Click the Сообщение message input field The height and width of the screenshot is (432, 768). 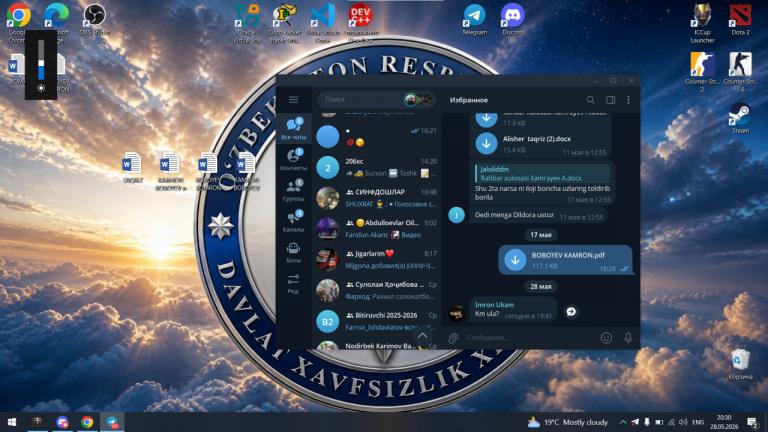click(x=529, y=337)
